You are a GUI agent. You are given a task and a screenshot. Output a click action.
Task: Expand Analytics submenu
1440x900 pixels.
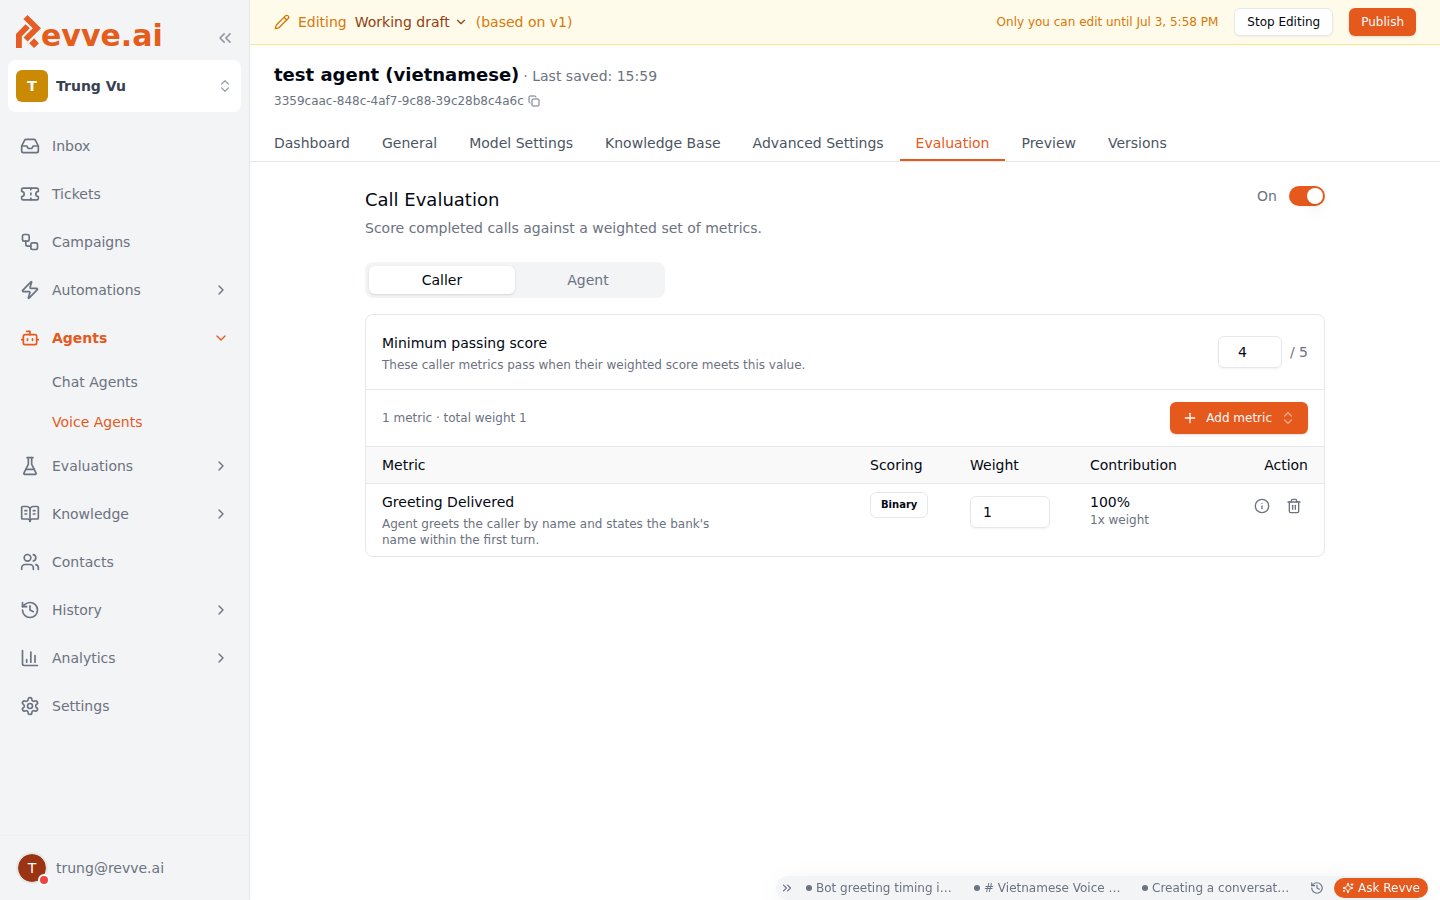(221, 658)
